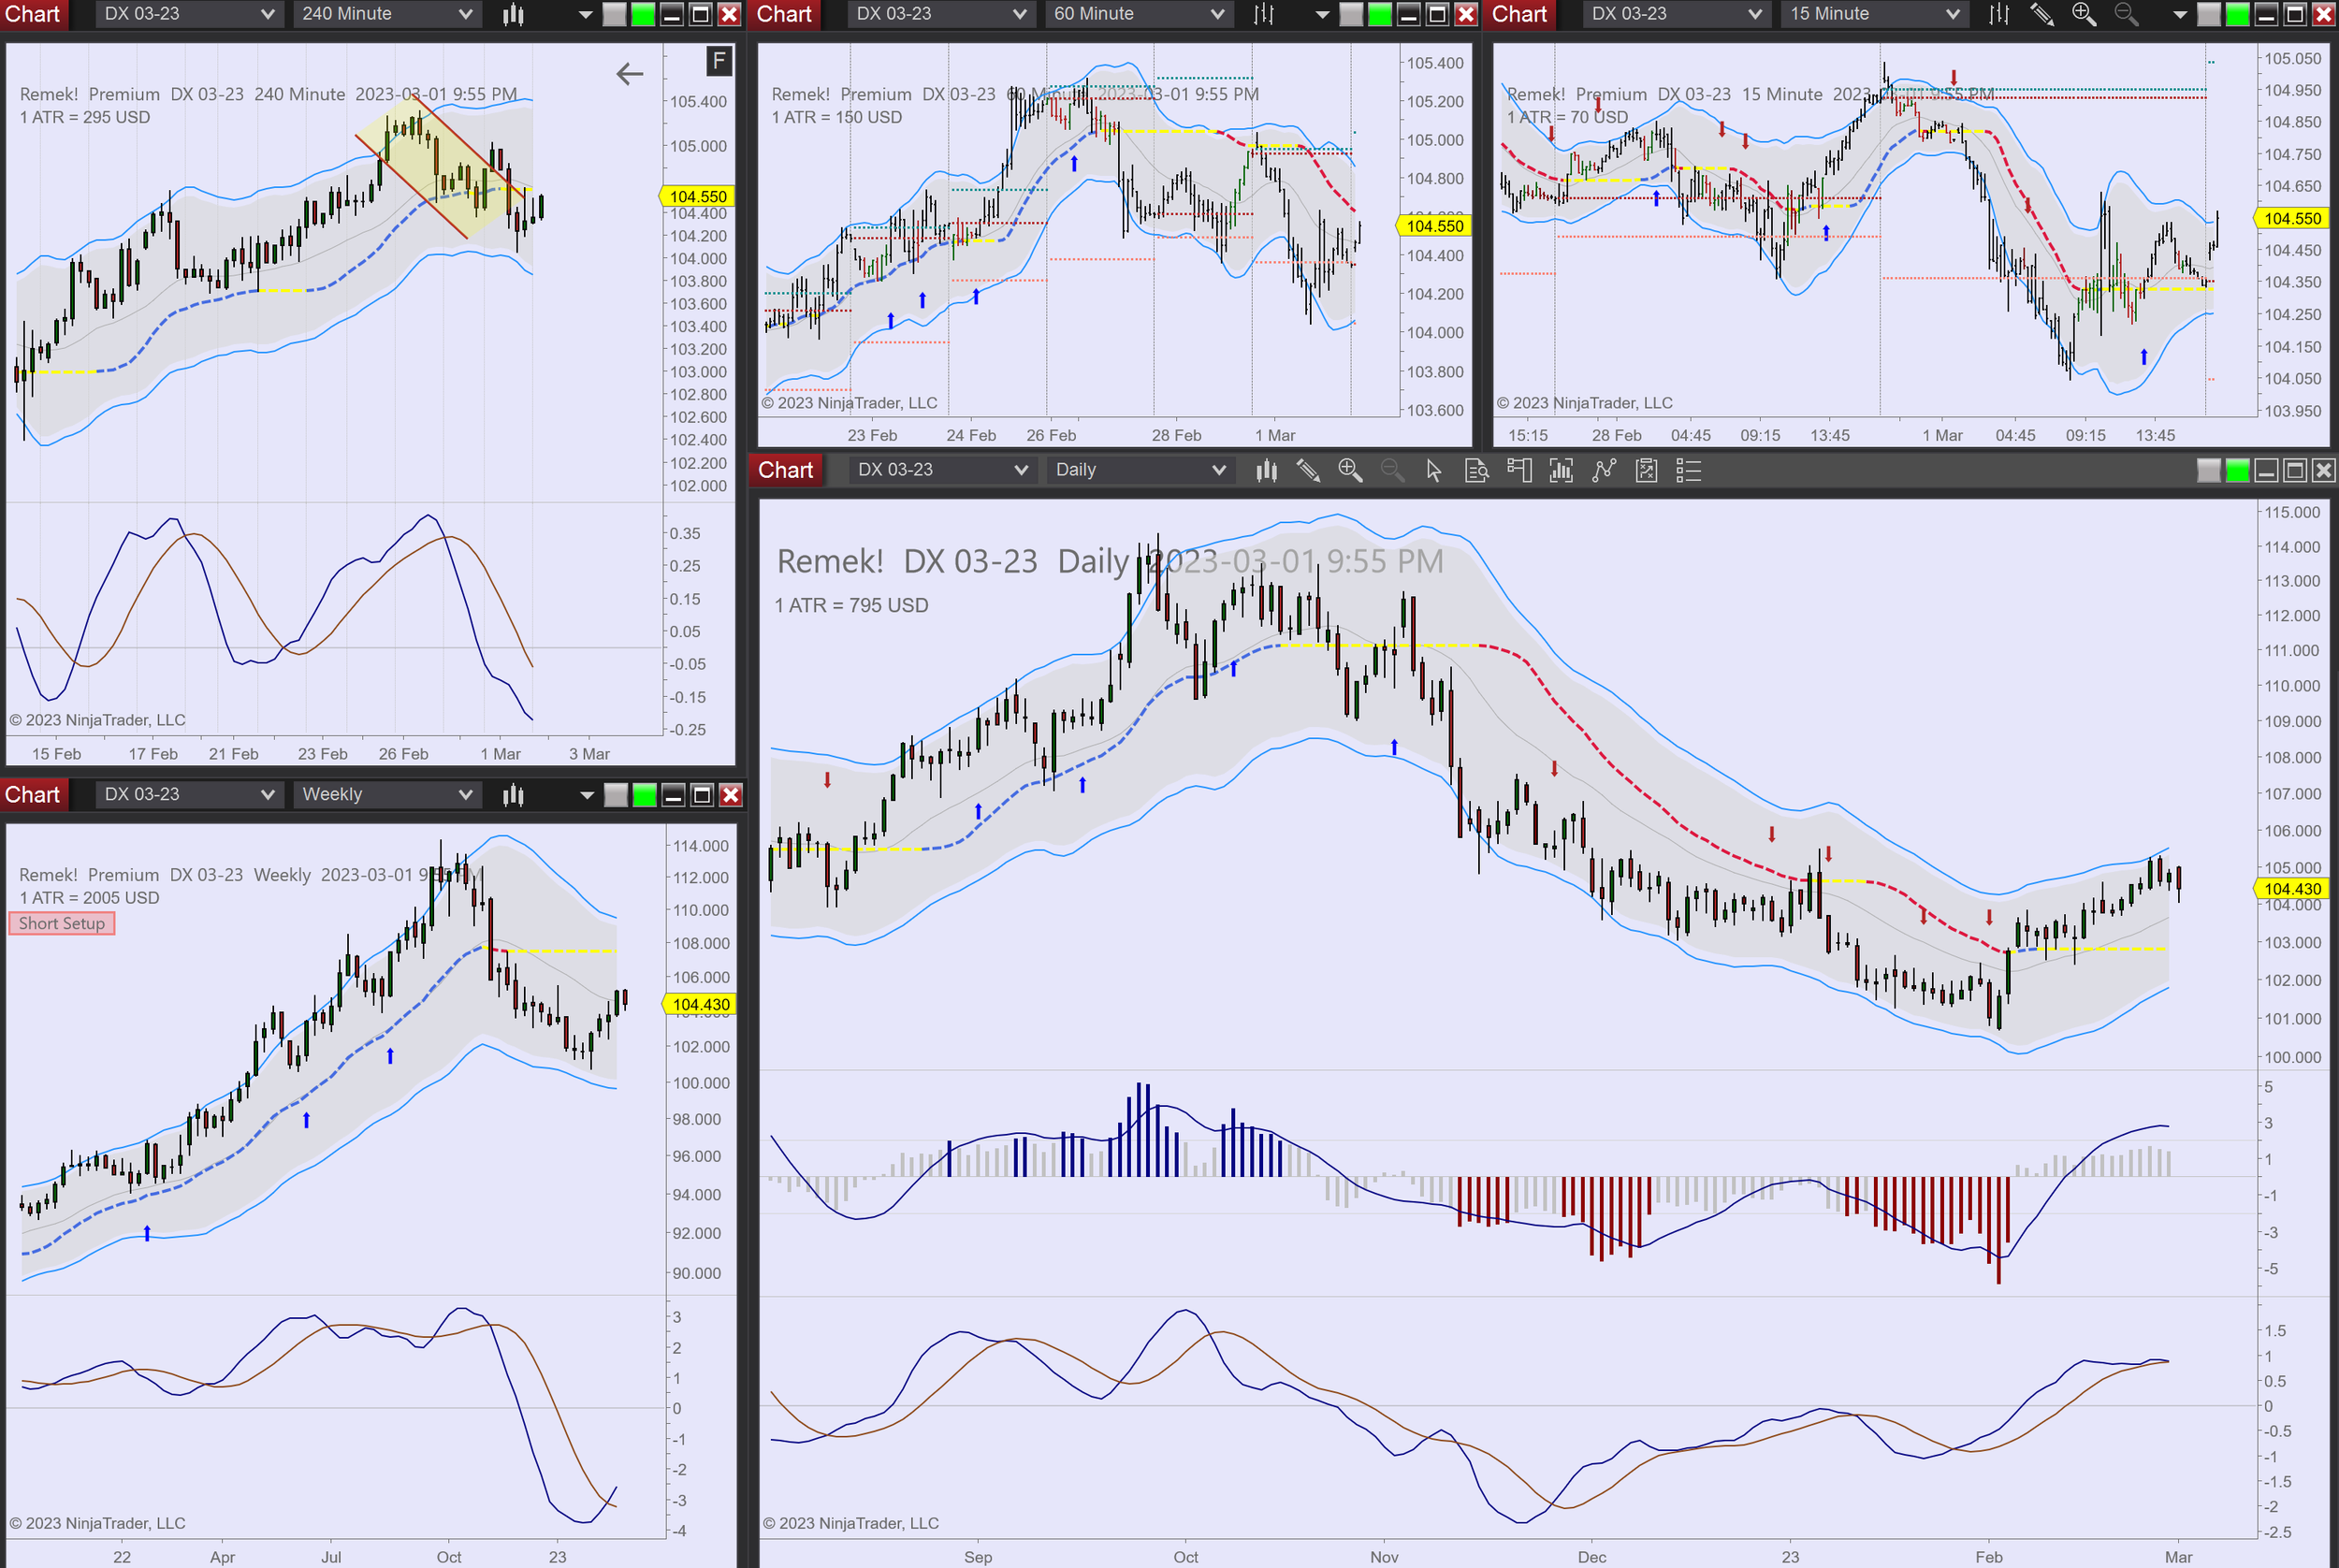This screenshot has width=2339, height=1568.
Task: Click Chart tab of 60 Minute window
Action: (783, 14)
